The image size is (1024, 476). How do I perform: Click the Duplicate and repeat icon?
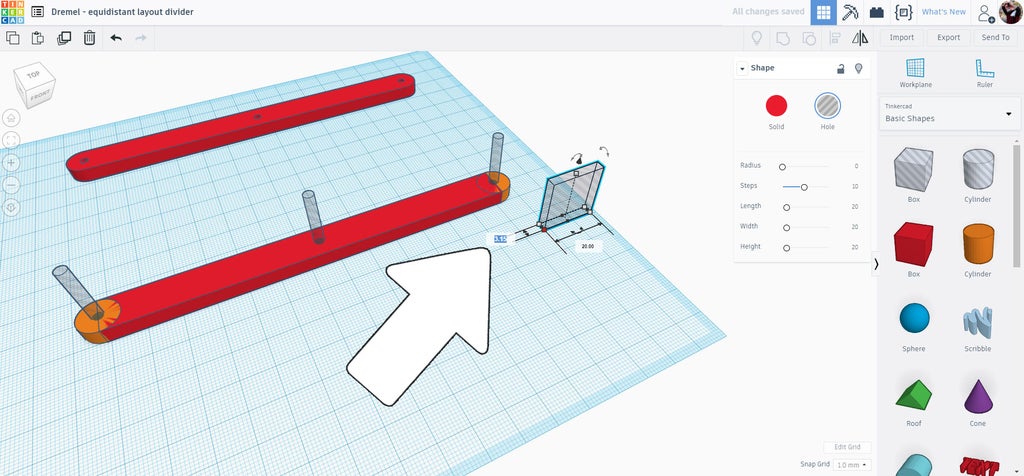tap(64, 38)
